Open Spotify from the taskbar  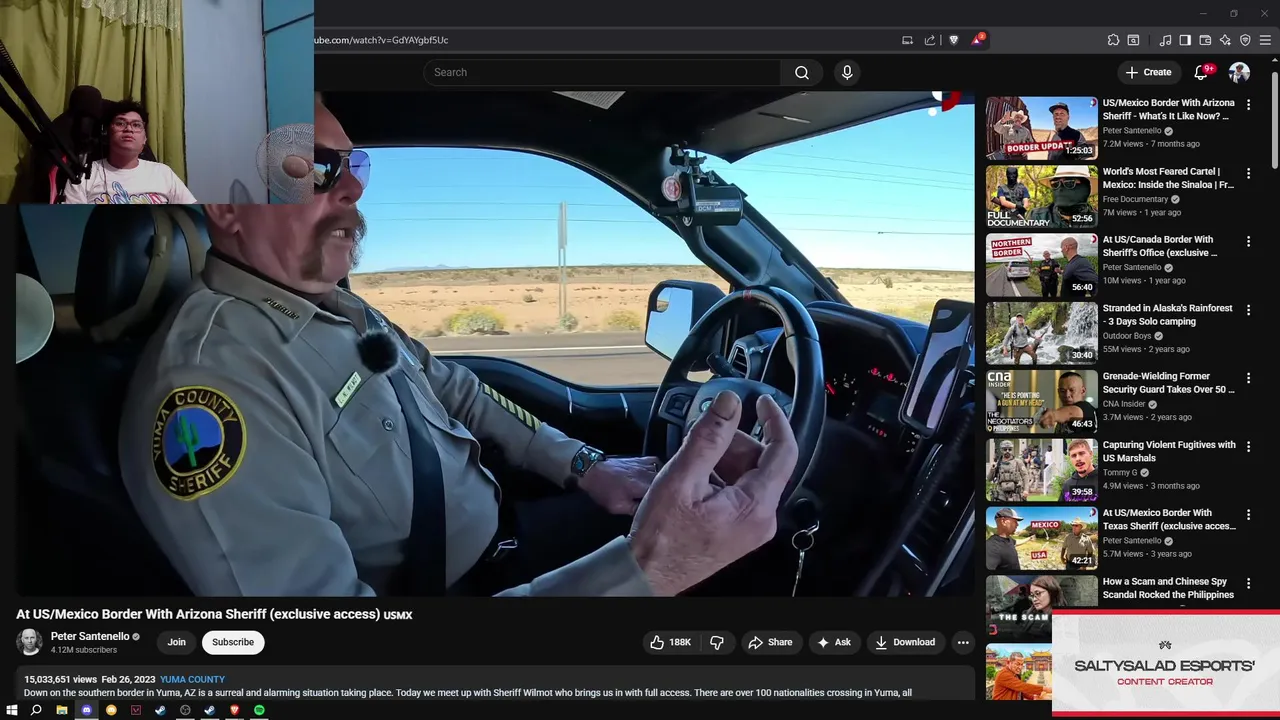click(x=259, y=710)
